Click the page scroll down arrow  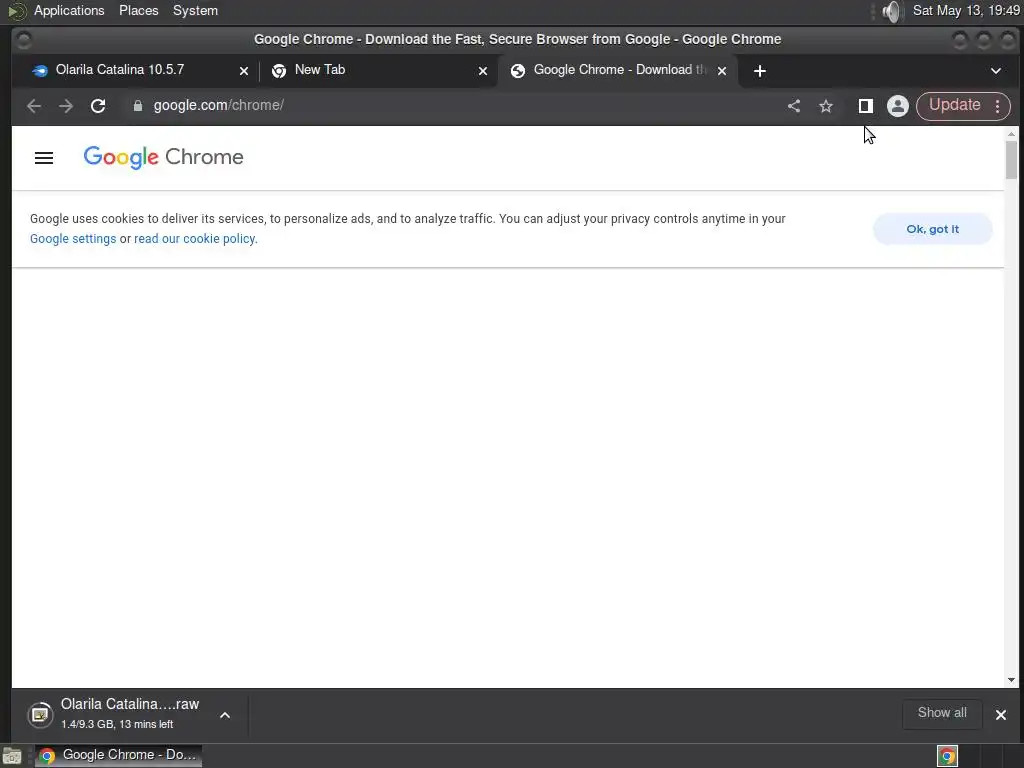point(1011,680)
